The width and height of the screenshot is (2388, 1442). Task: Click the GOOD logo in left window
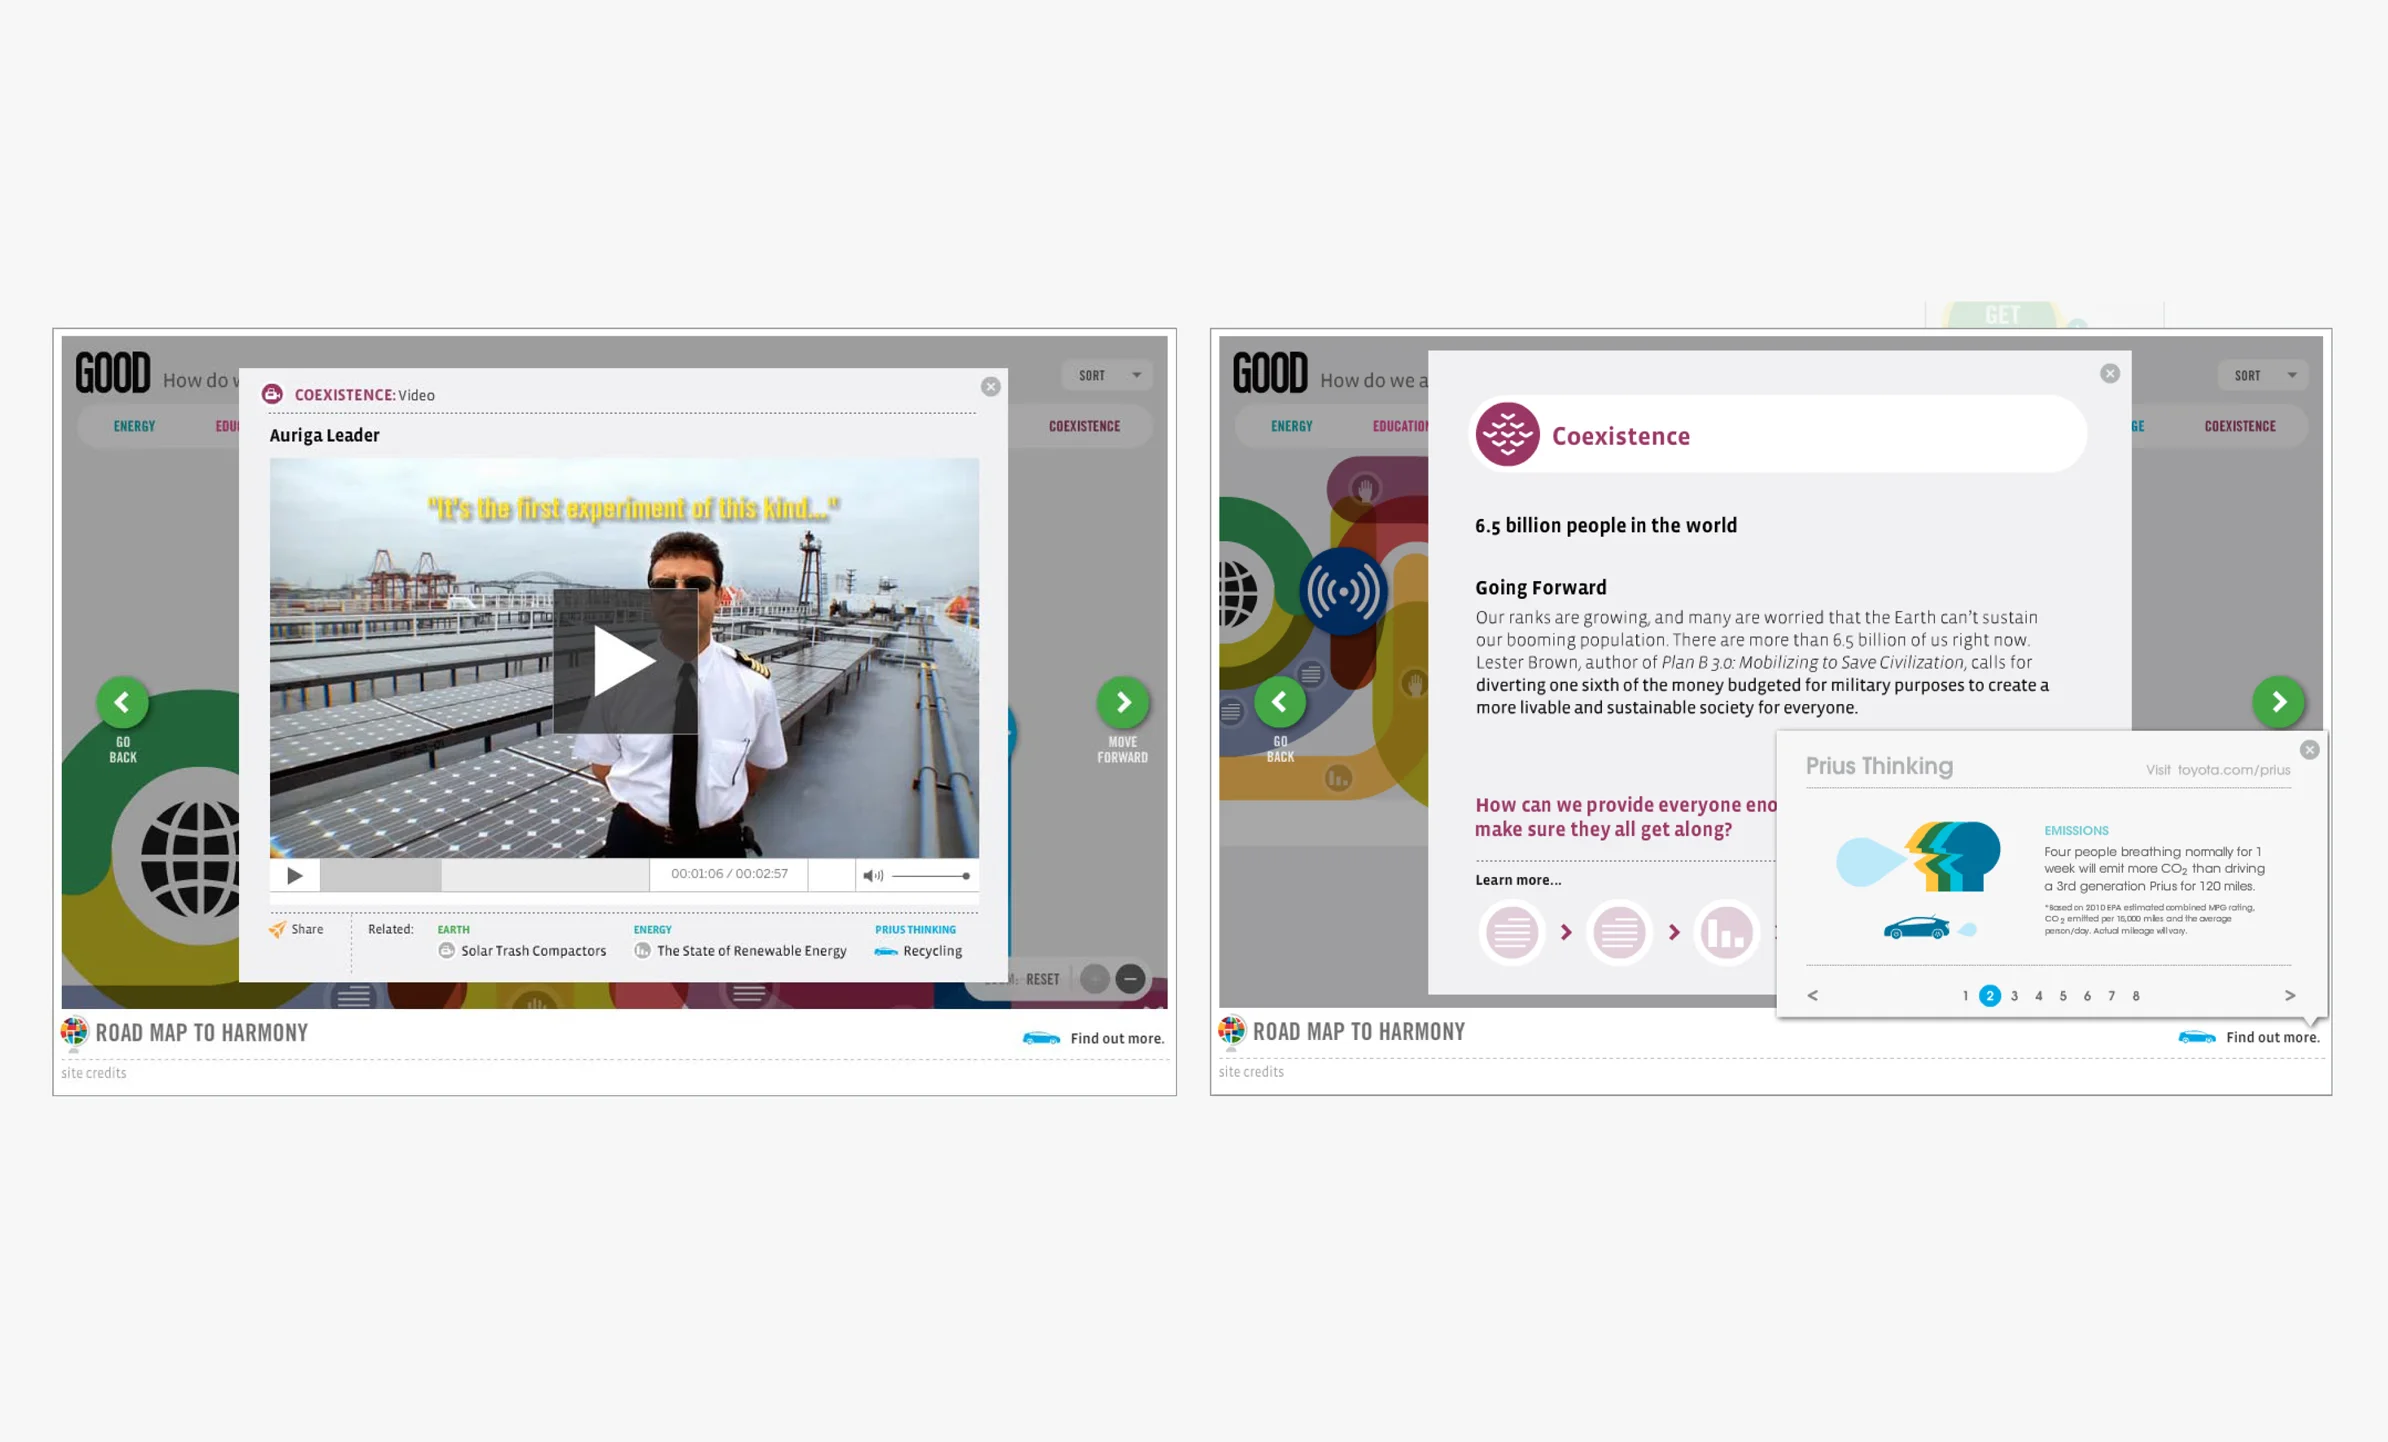(x=113, y=372)
